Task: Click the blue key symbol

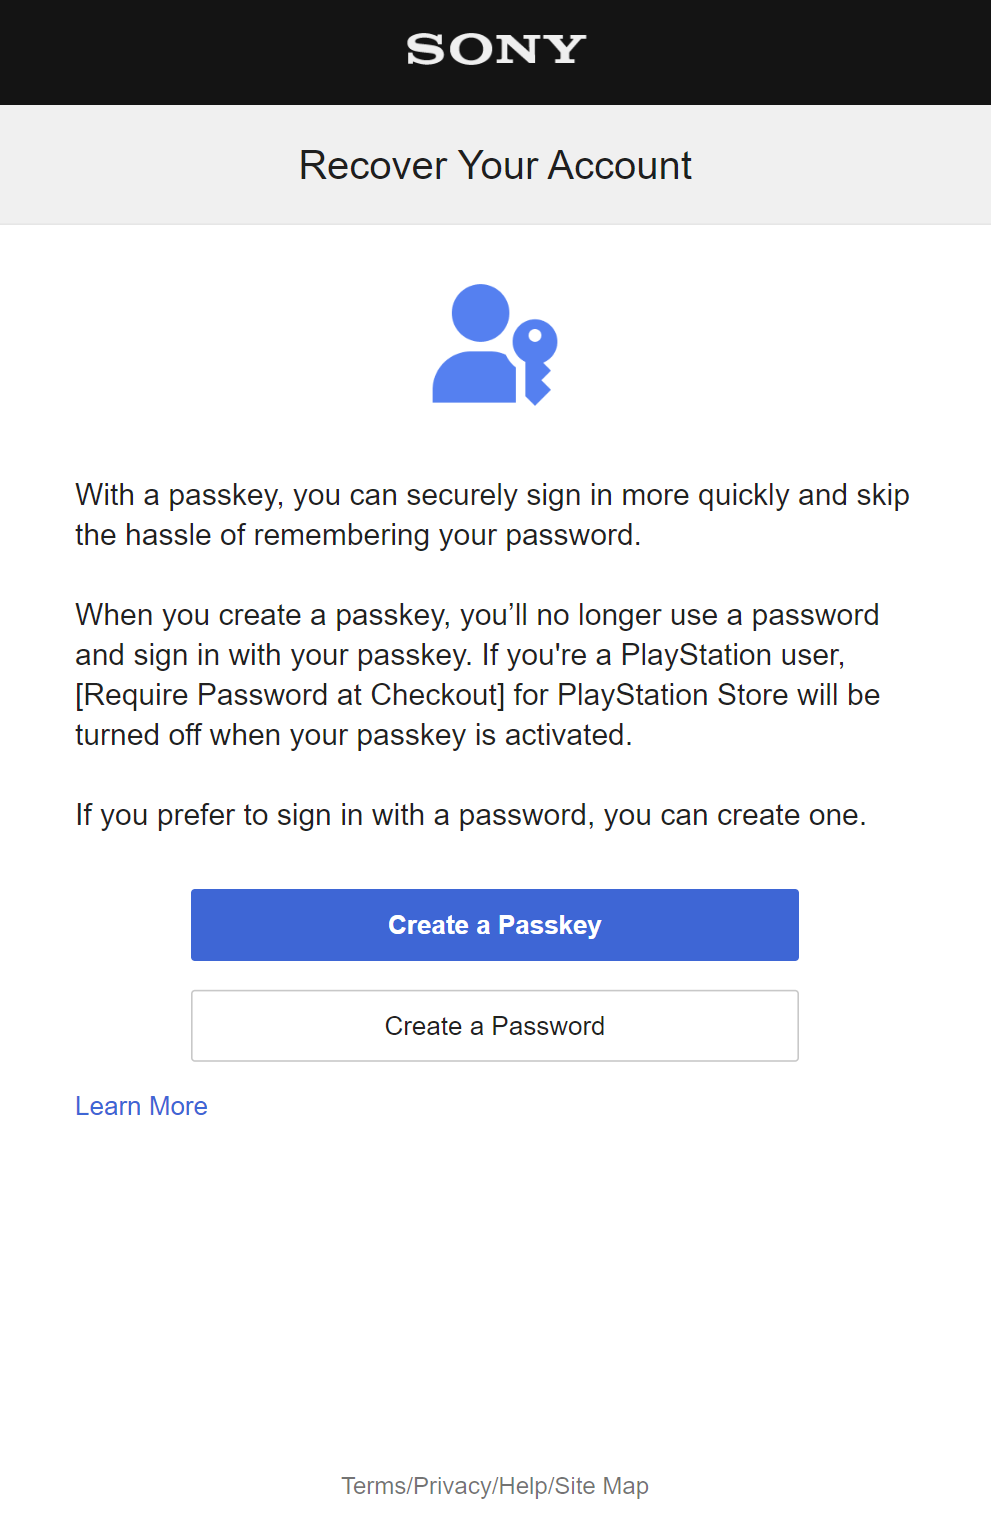Action: 536,360
